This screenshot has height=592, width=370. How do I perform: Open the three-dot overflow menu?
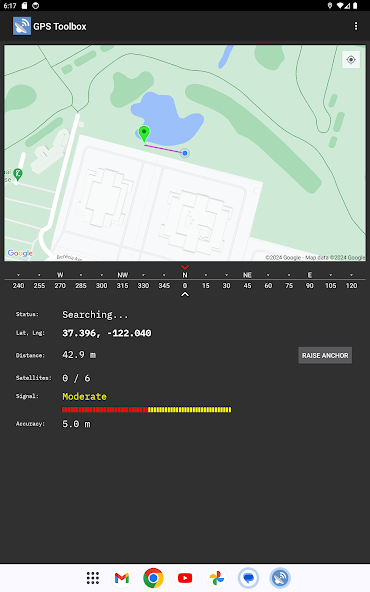[356, 26]
